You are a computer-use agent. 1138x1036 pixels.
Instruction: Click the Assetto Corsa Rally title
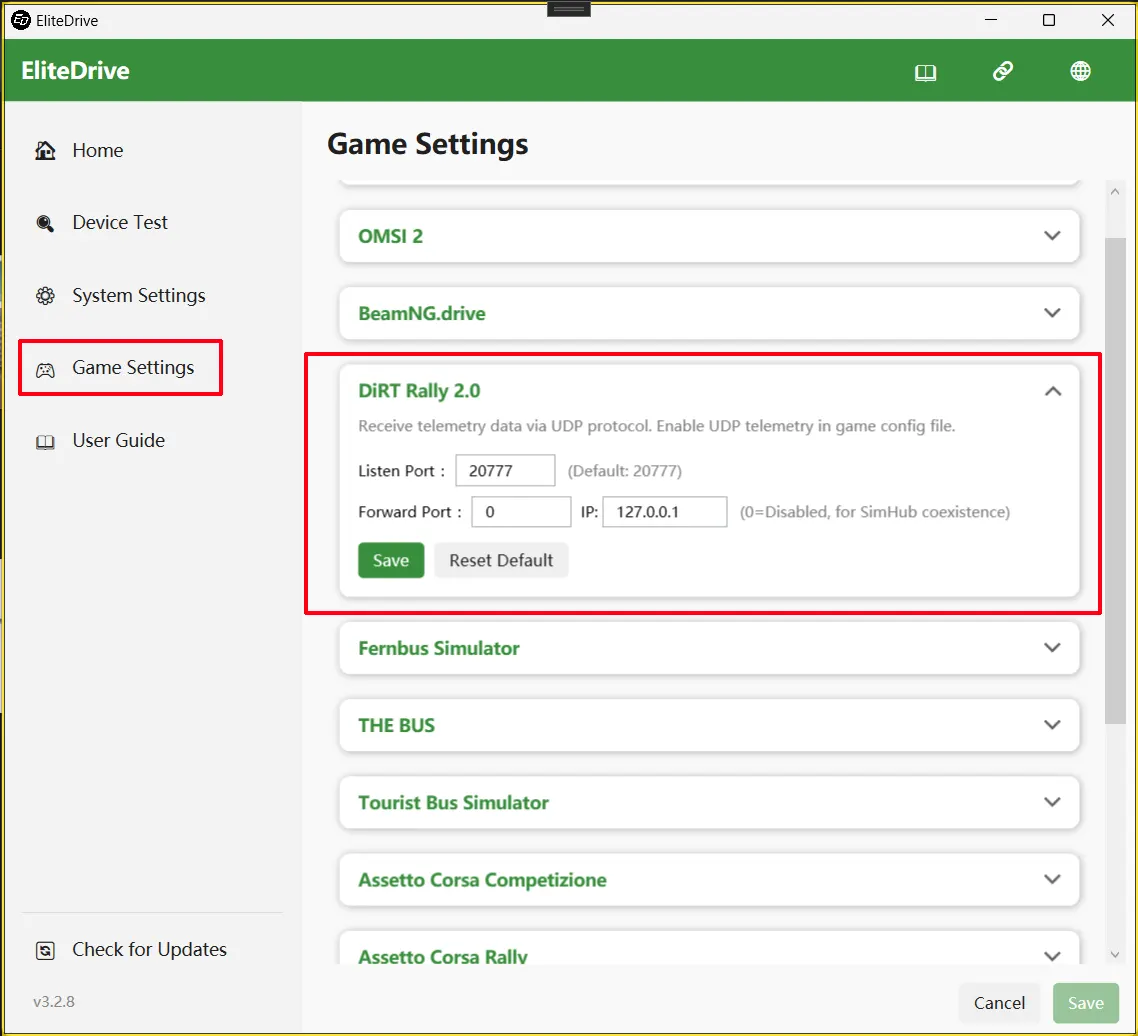(443, 956)
